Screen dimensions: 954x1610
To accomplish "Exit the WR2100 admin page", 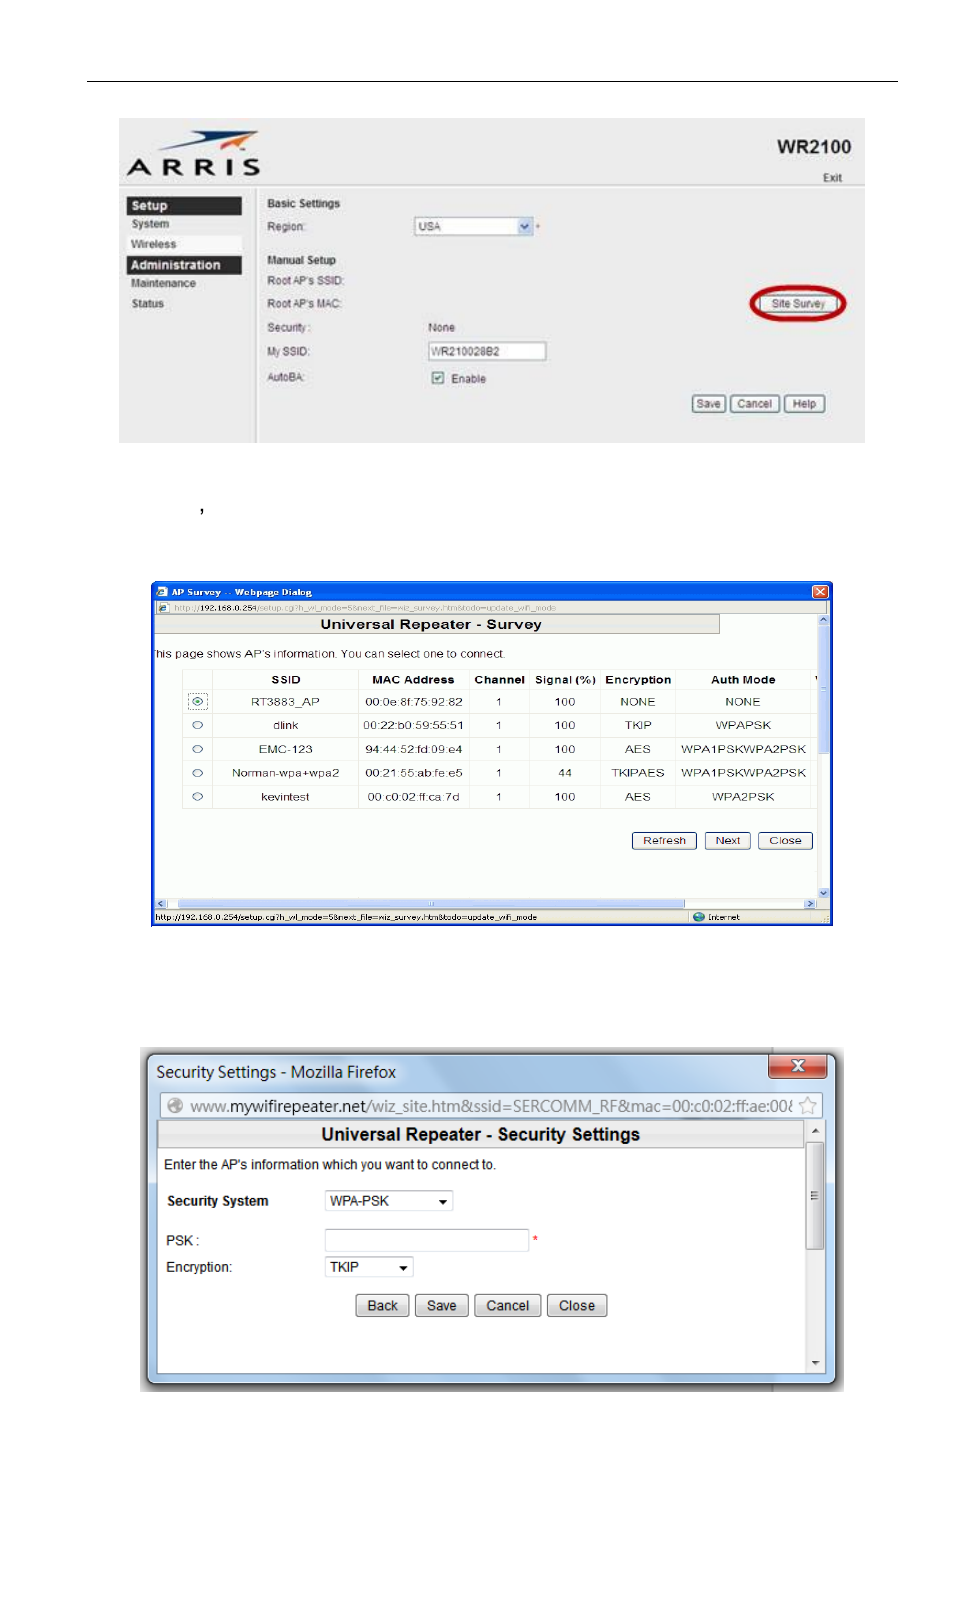I will [832, 178].
